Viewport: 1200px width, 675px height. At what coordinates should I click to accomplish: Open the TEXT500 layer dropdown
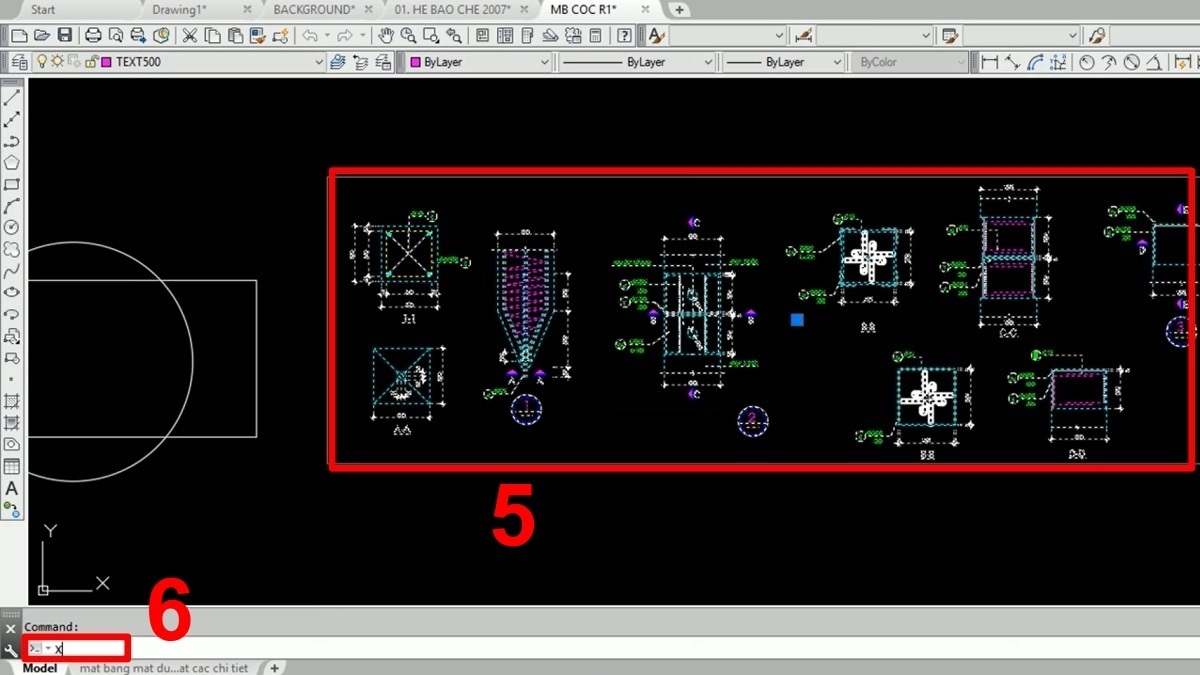coord(319,62)
